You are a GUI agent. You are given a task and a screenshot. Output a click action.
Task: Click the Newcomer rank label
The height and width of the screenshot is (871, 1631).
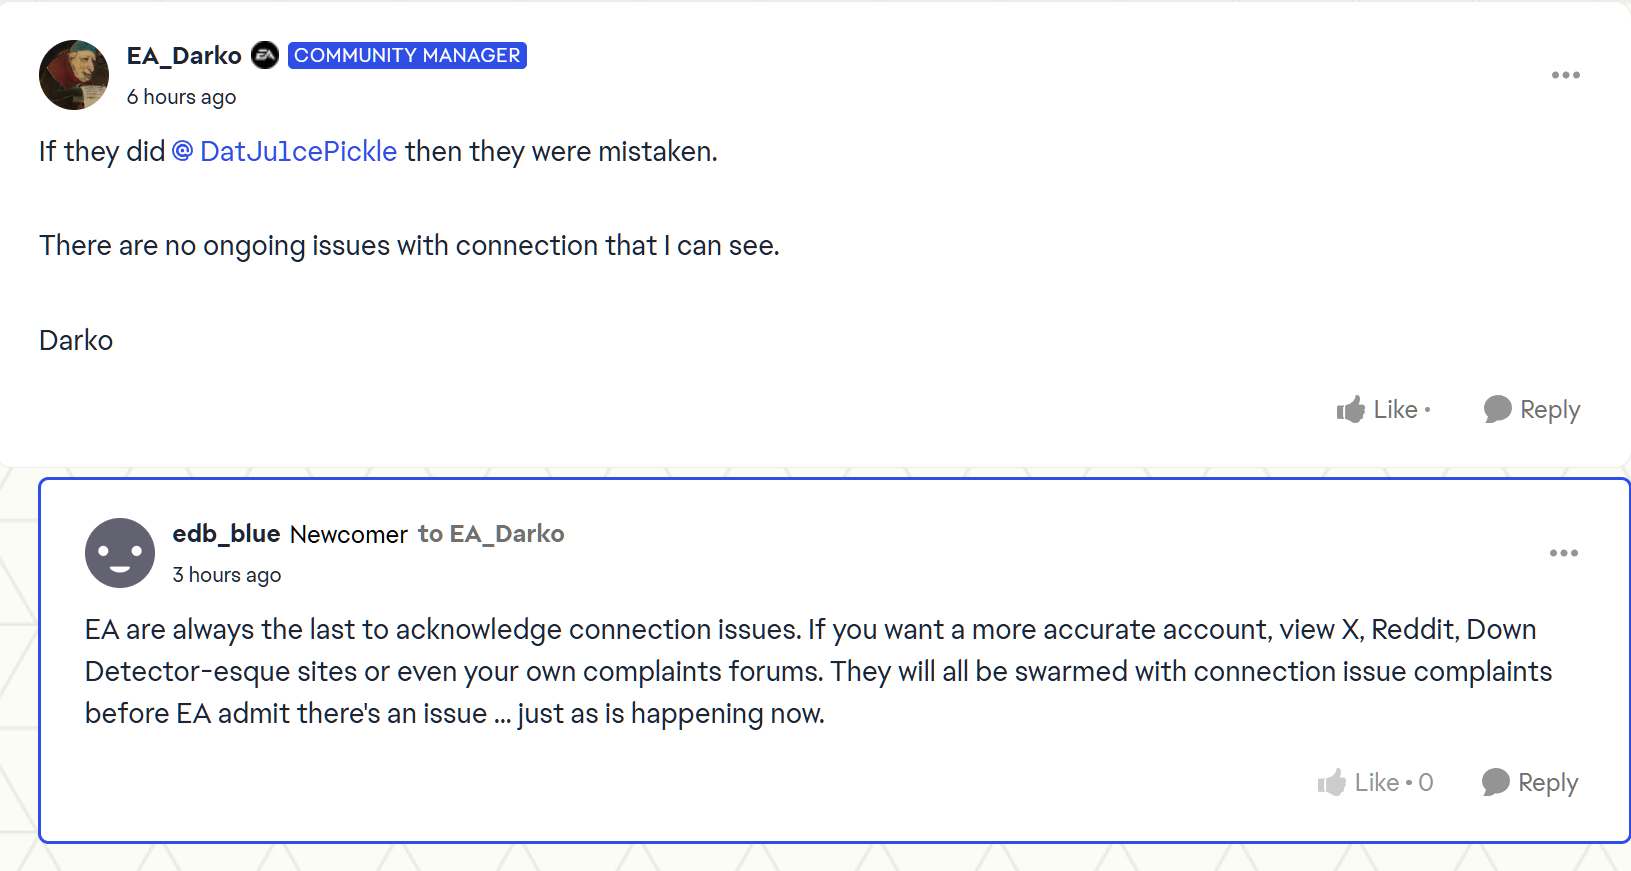coord(349,535)
